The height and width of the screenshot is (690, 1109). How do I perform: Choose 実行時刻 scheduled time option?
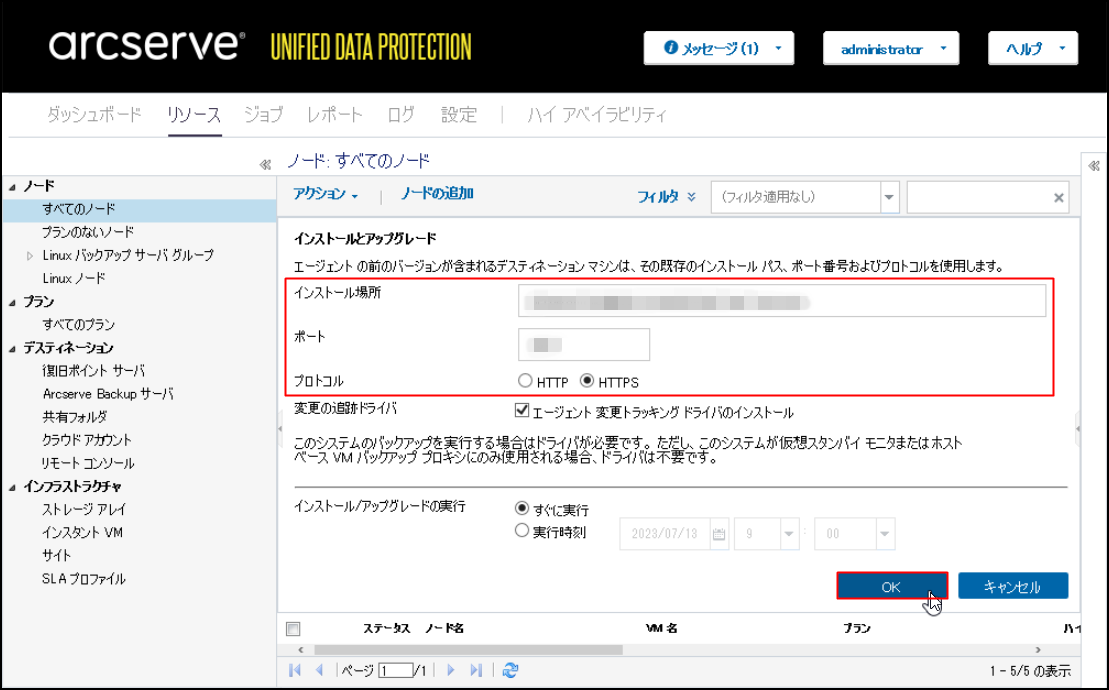pos(522,530)
